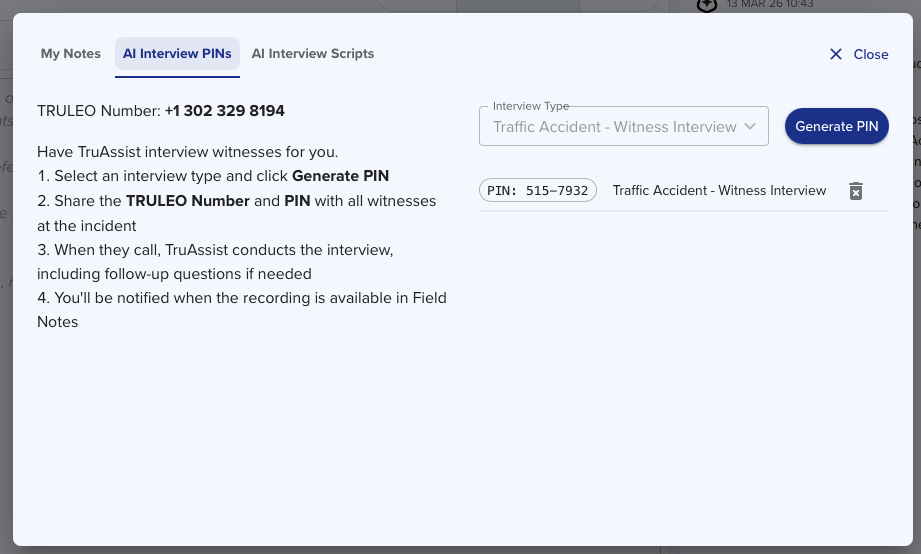The height and width of the screenshot is (554, 921).
Task: Open the AI Interview Scripts tab
Action: click(x=313, y=54)
